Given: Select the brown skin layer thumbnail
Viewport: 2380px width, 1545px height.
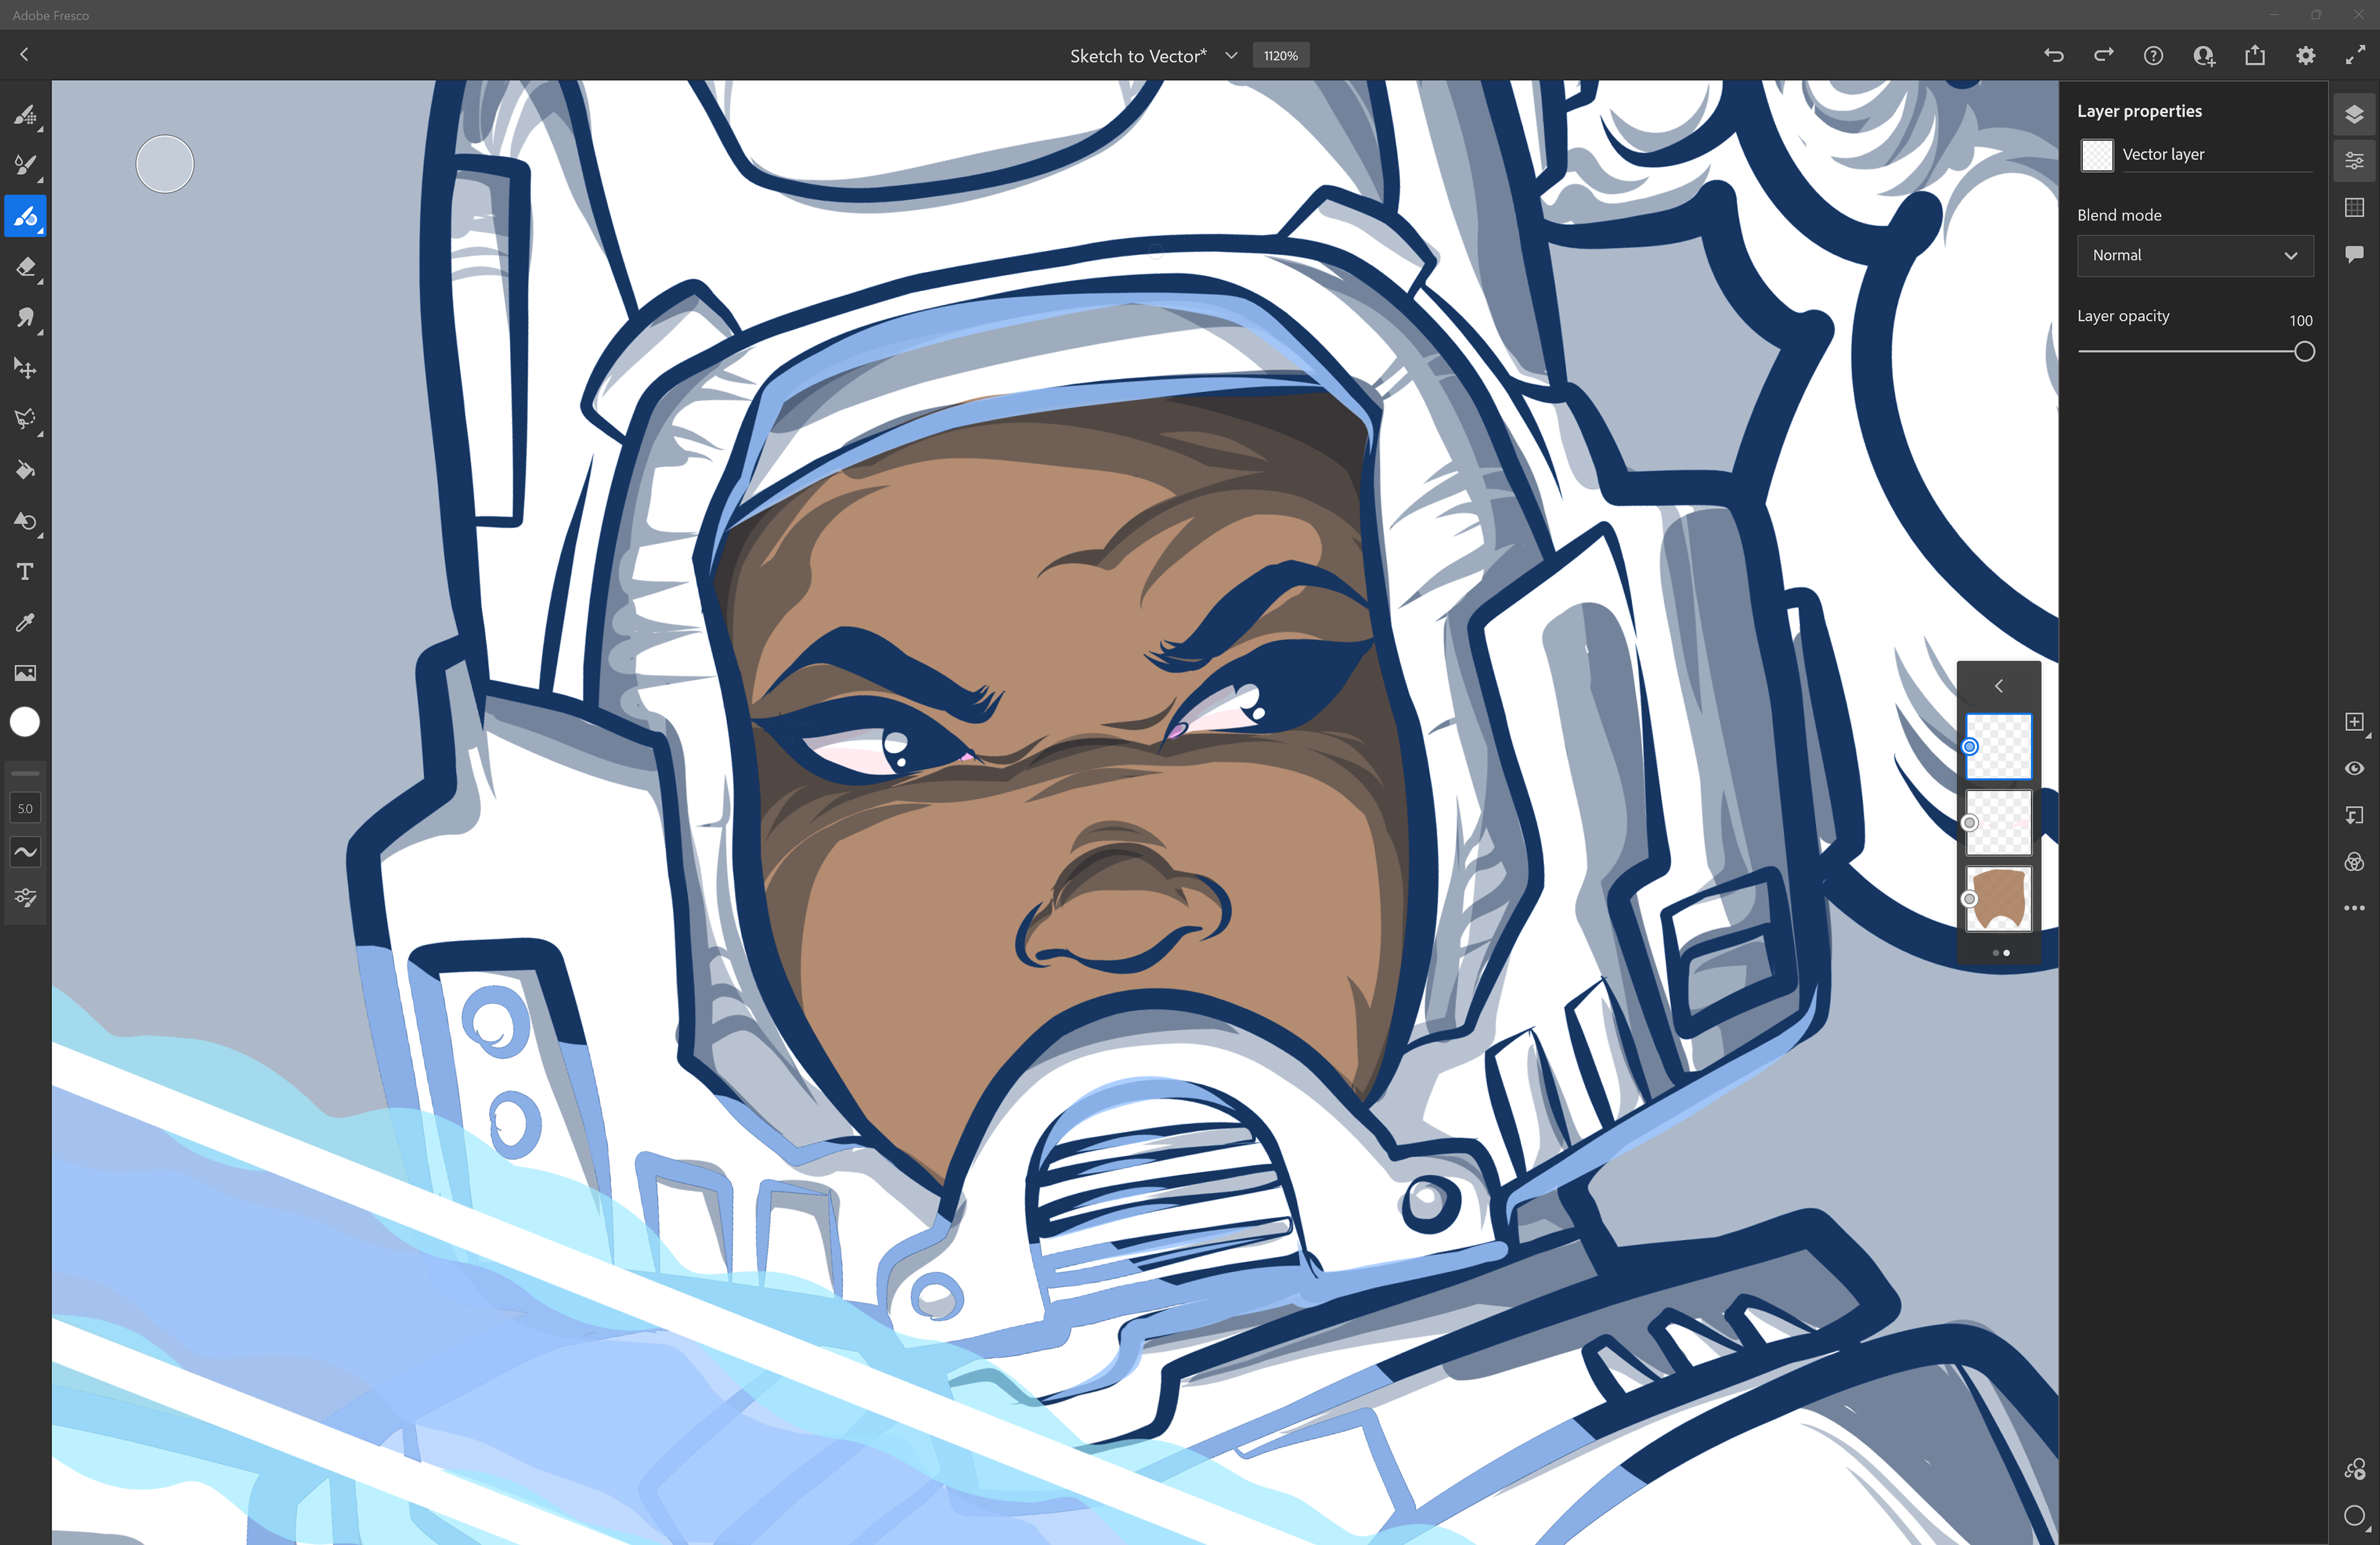Looking at the screenshot, I should [1999, 898].
